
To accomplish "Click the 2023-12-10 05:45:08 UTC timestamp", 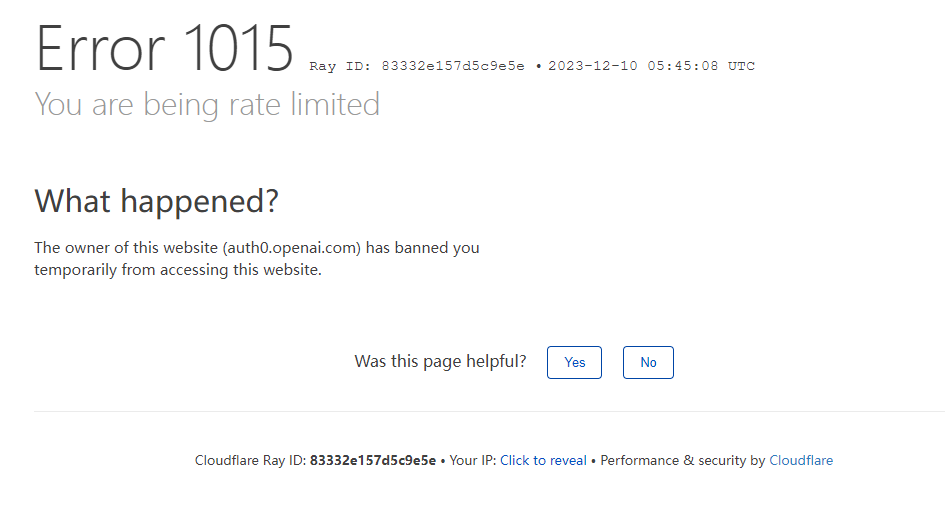I will click(652, 67).
